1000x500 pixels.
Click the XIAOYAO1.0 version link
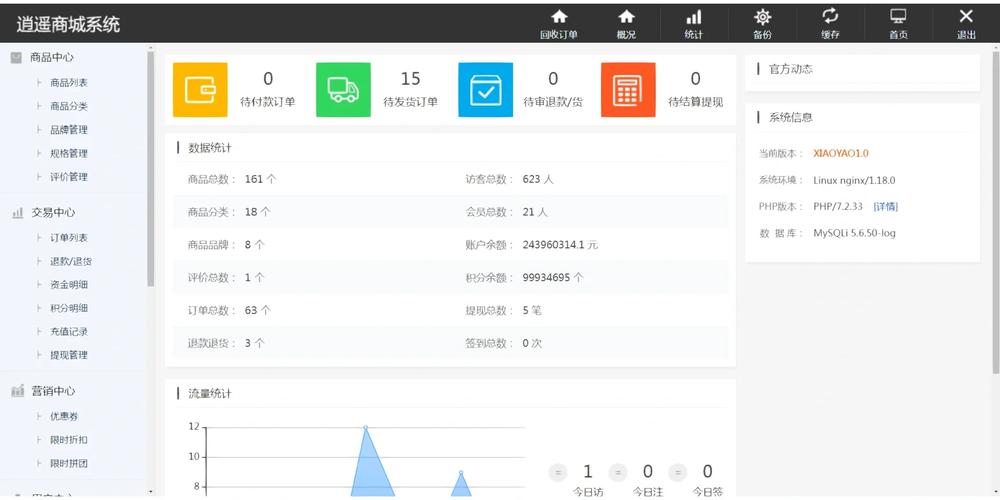(841, 154)
